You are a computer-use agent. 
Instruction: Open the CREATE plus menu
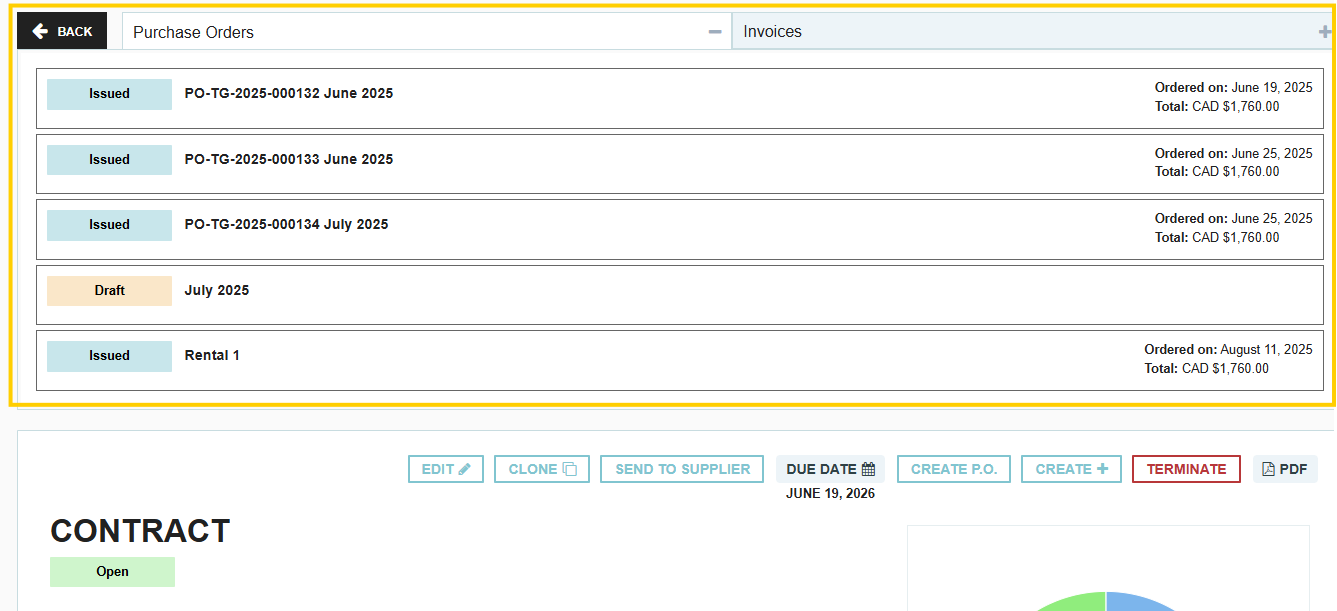[x=1071, y=469]
